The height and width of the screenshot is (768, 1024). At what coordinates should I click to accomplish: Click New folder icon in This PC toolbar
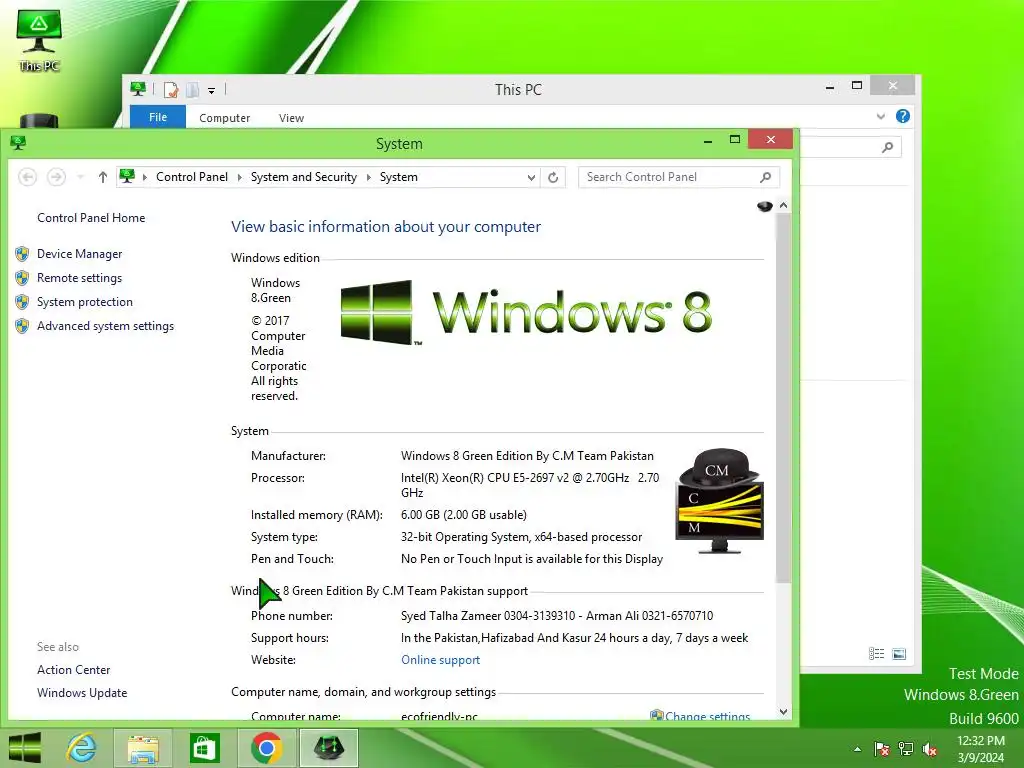[x=193, y=90]
